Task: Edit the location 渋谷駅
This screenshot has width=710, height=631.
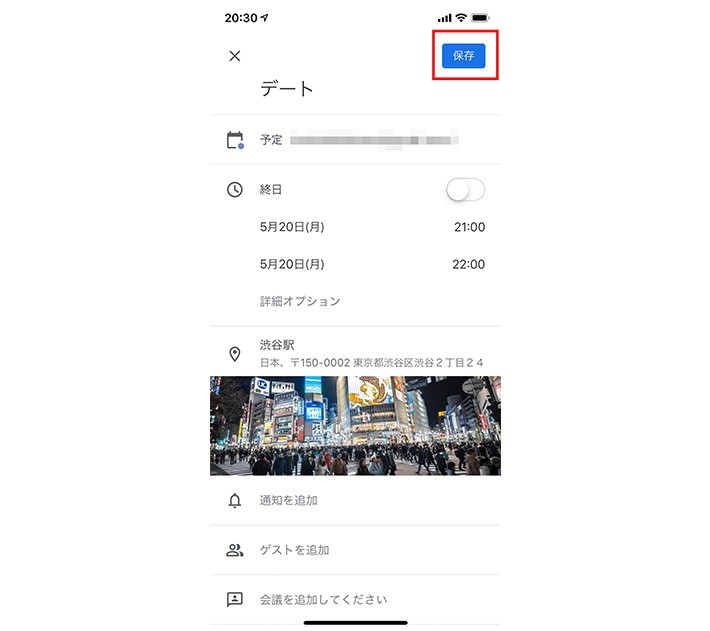Action: (277, 345)
